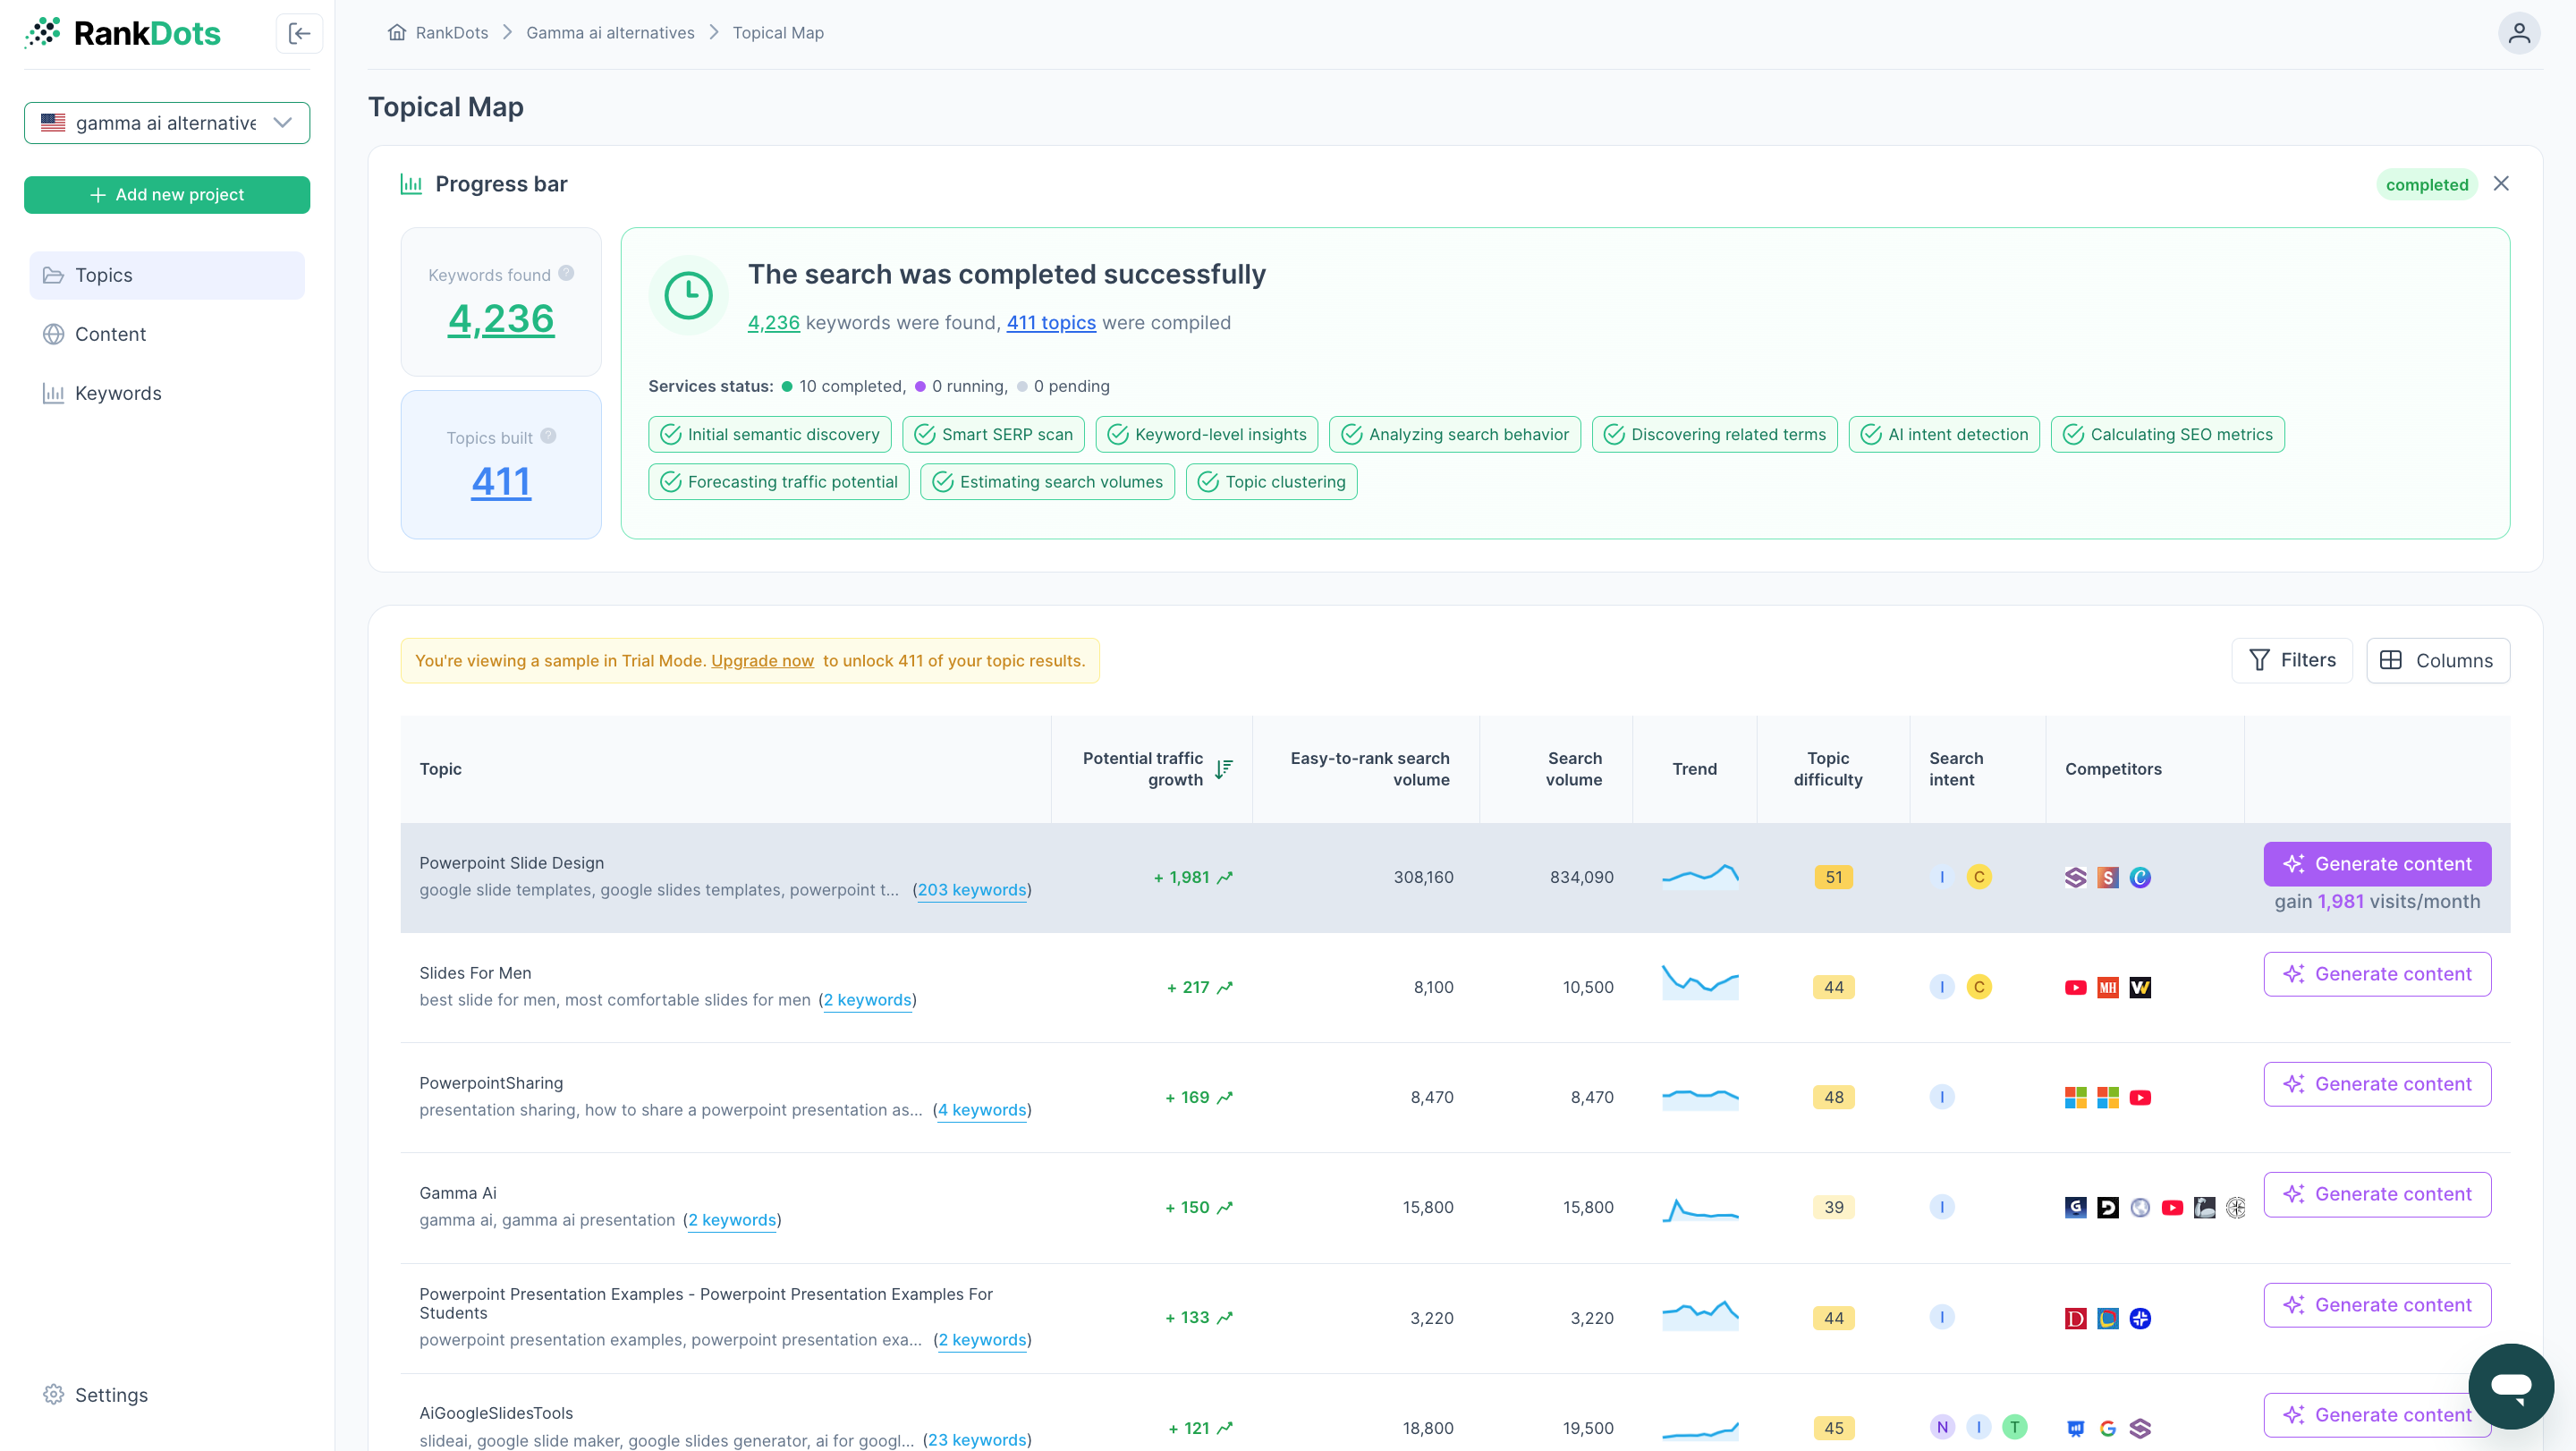The width and height of the screenshot is (2576, 1451).
Task: Click the first competitor icon for Gamma Ai
Action: point(2075,1207)
